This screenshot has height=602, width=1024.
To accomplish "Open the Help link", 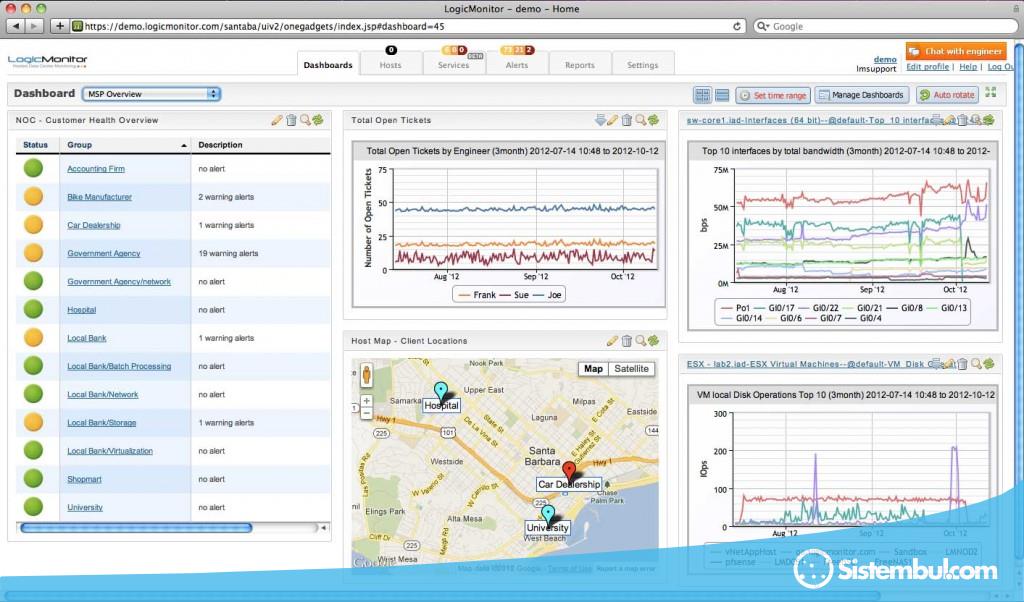I will [968, 67].
